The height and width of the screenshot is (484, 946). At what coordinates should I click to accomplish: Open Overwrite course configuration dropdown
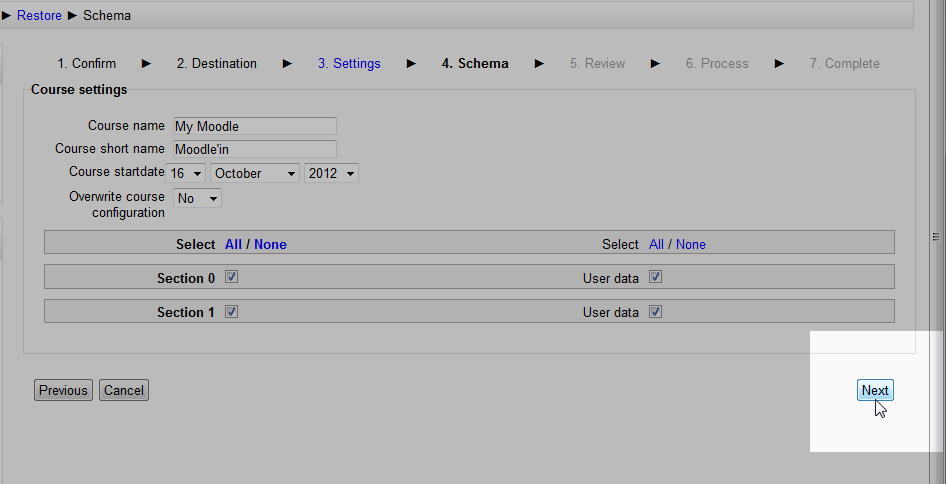click(197, 199)
